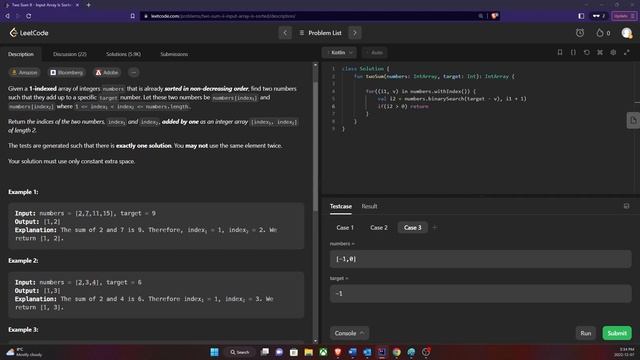Toggle the browser sidebar panel

(x=581, y=16)
